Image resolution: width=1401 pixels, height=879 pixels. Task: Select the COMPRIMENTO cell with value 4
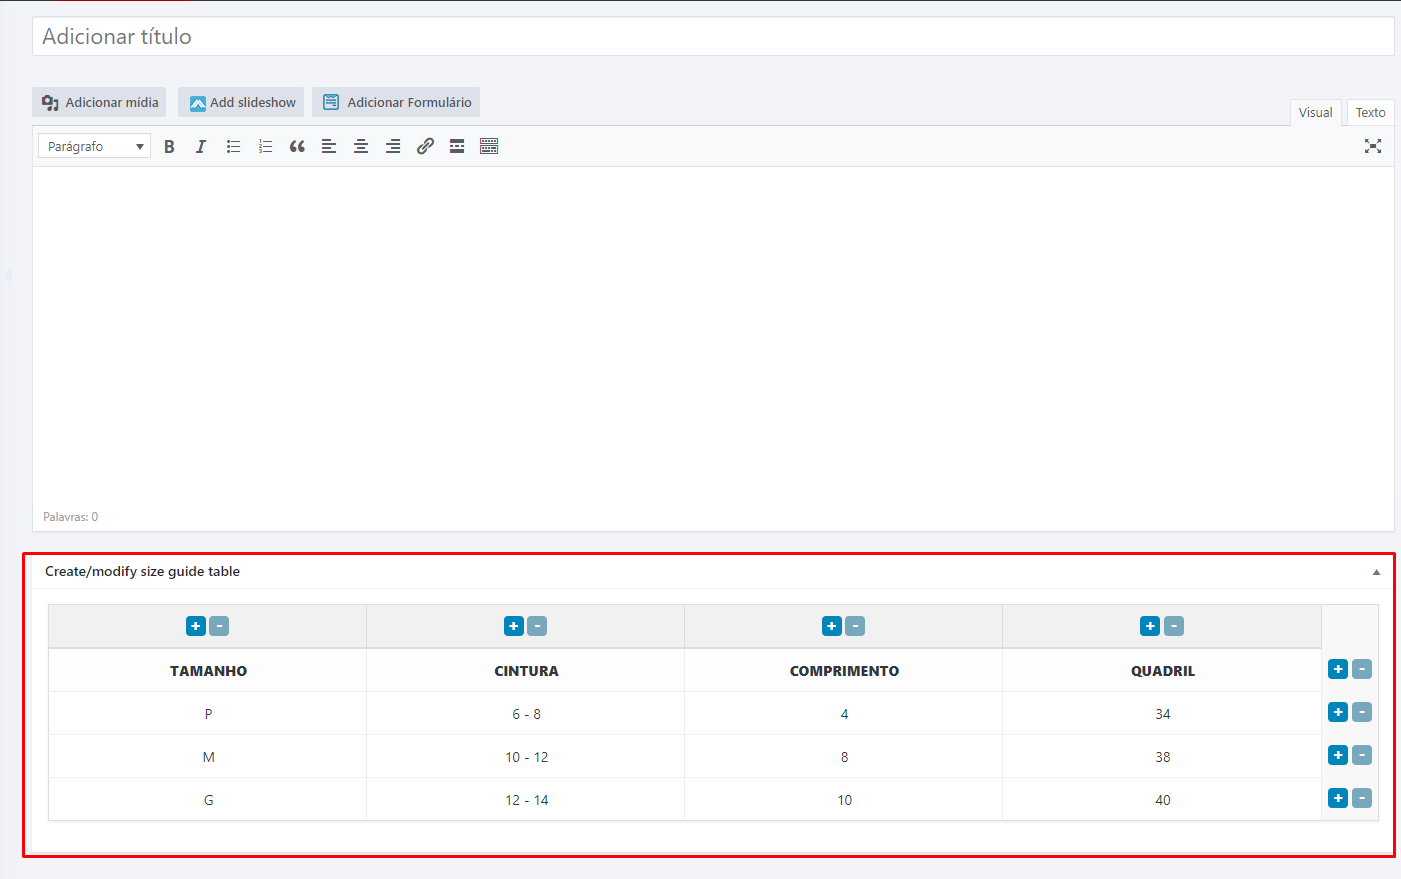tap(844, 714)
